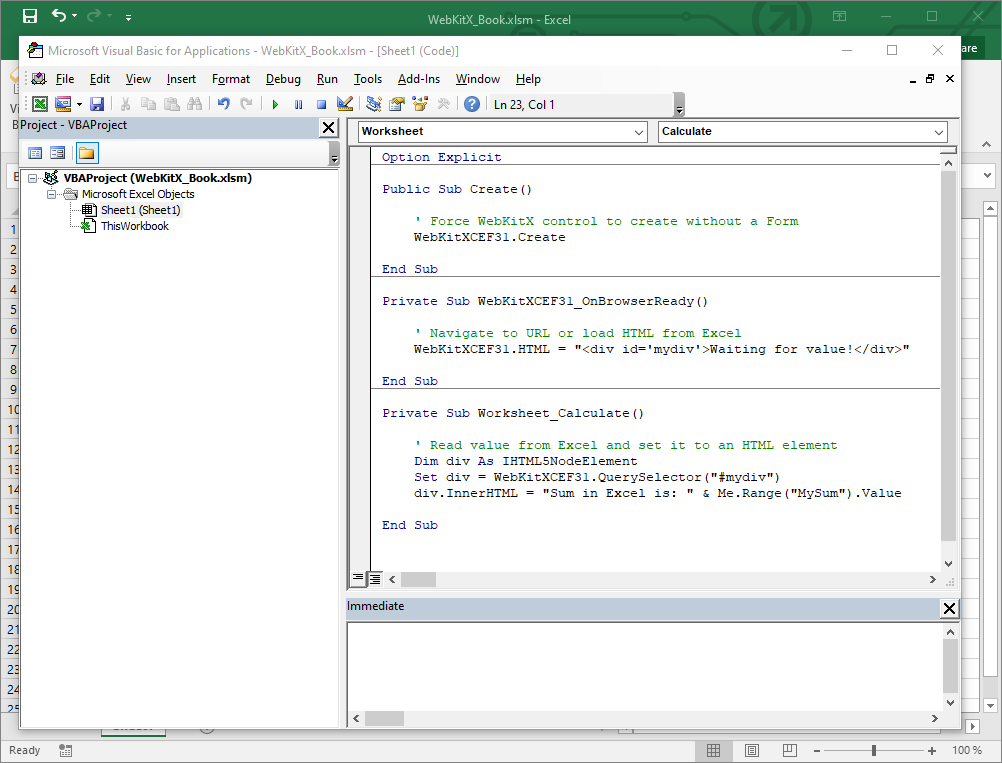Open the Debug menu
The width and height of the screenshot is (1002, 763).
283,79
